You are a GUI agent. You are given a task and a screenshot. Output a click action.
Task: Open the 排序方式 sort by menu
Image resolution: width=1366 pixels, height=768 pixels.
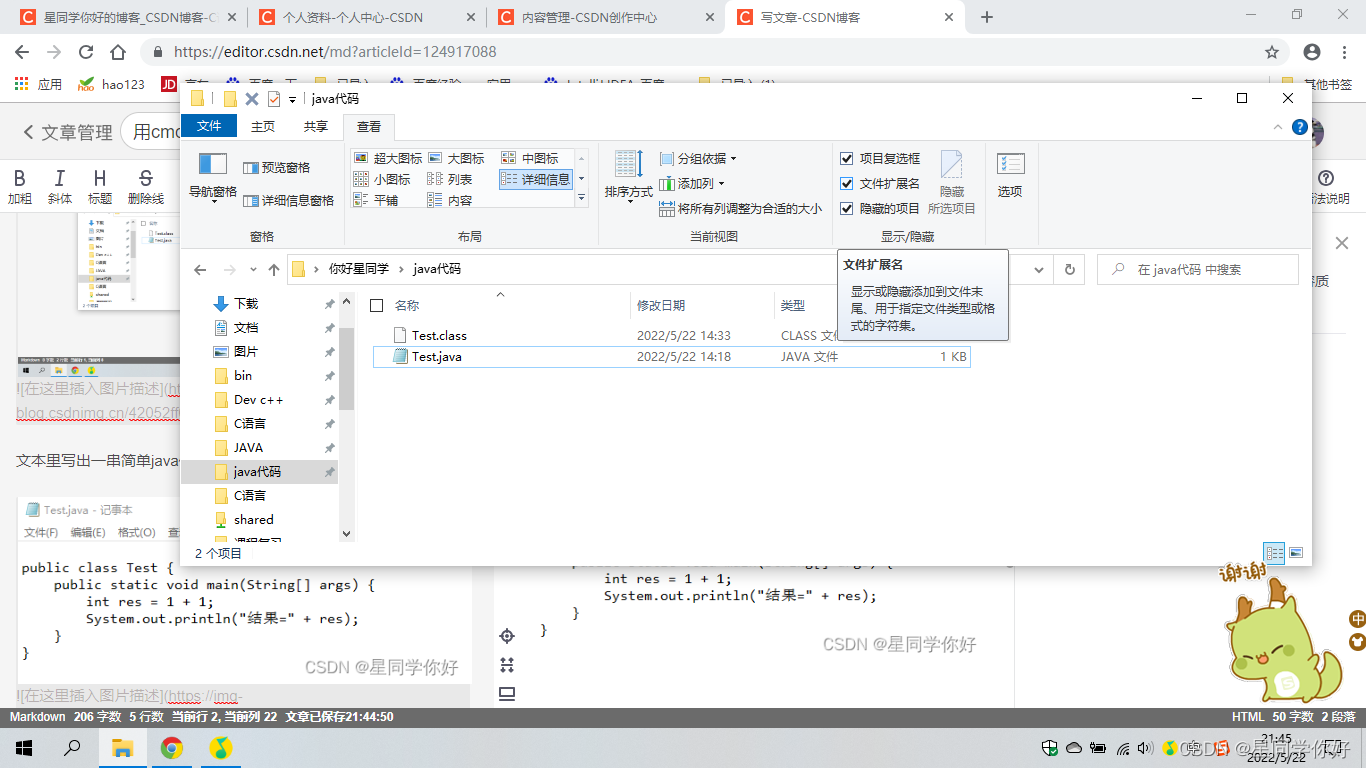click(x=628, y=176)
